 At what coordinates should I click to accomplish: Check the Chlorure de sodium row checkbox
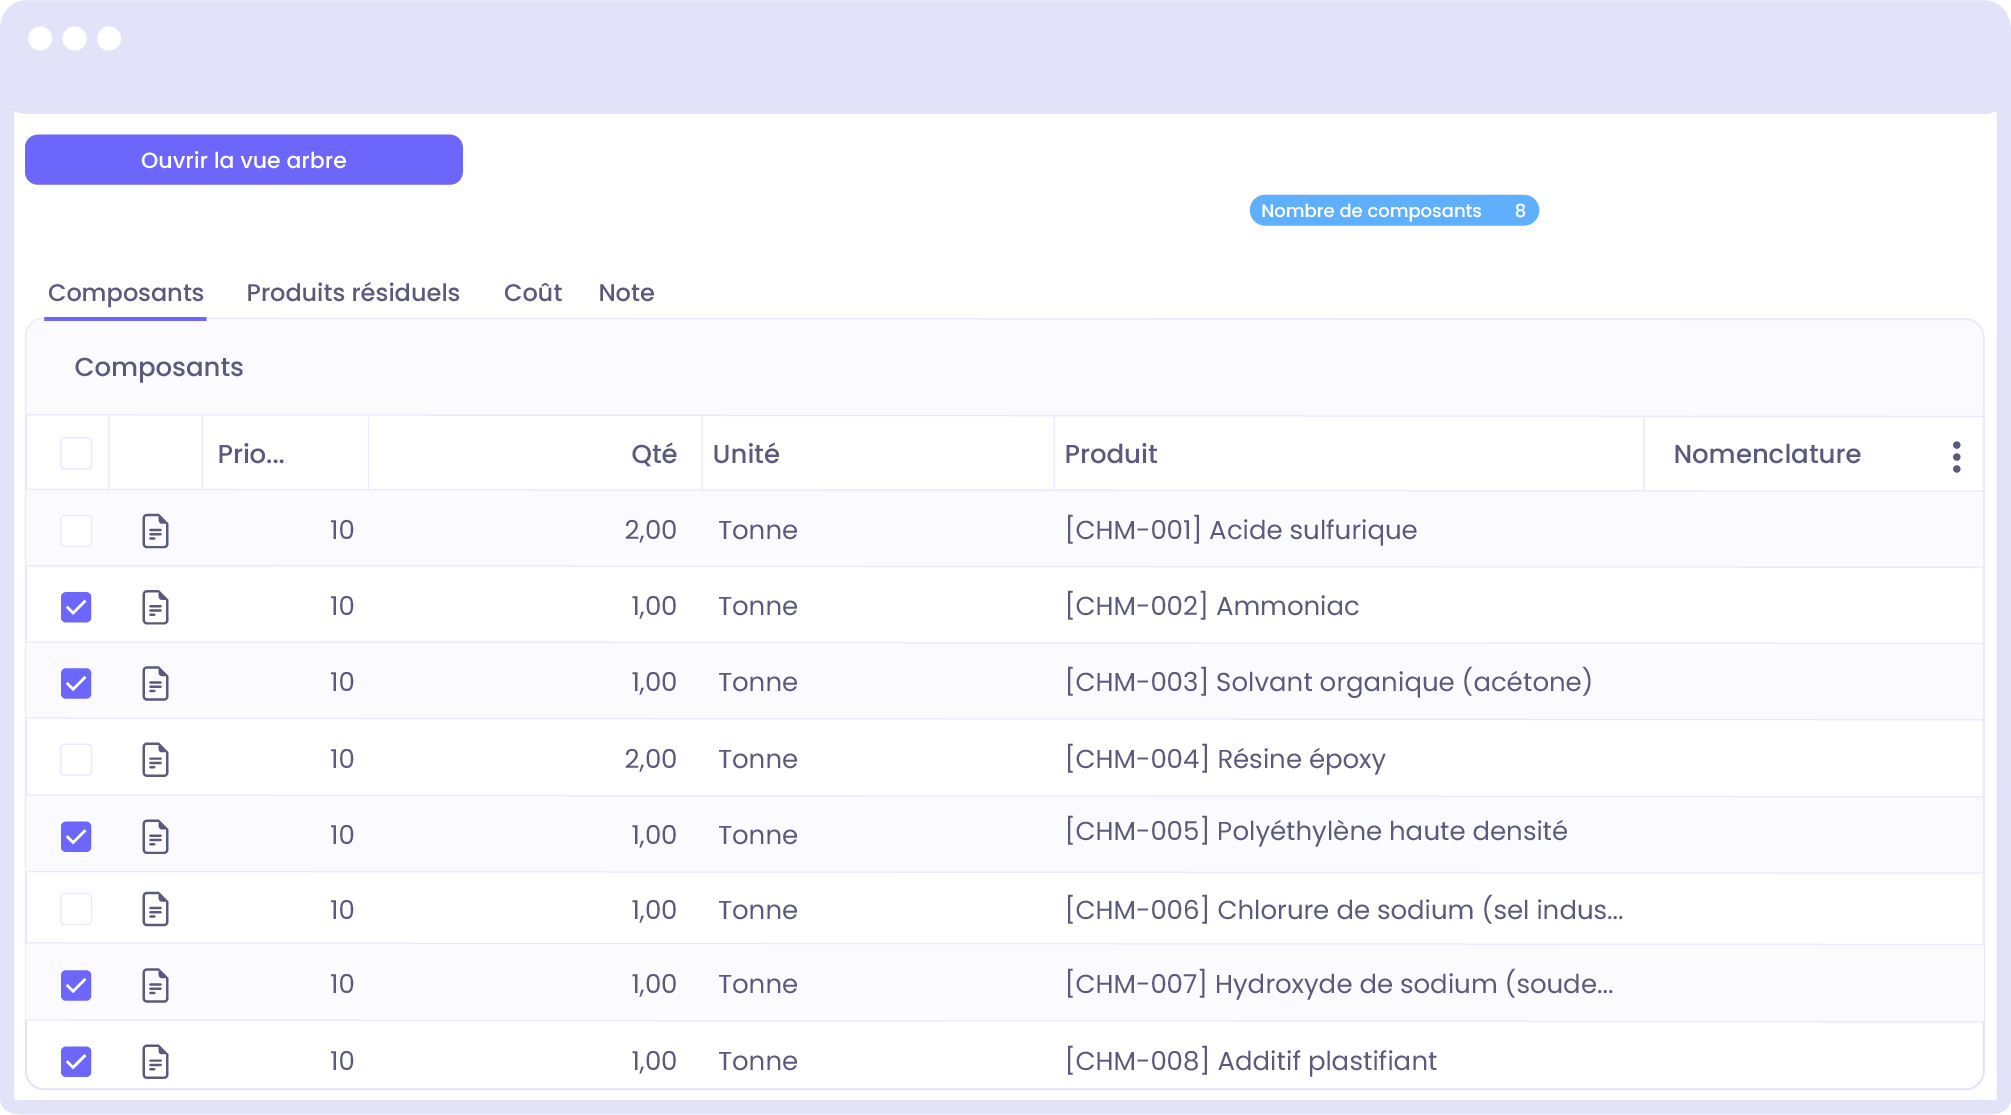[76, 909]
